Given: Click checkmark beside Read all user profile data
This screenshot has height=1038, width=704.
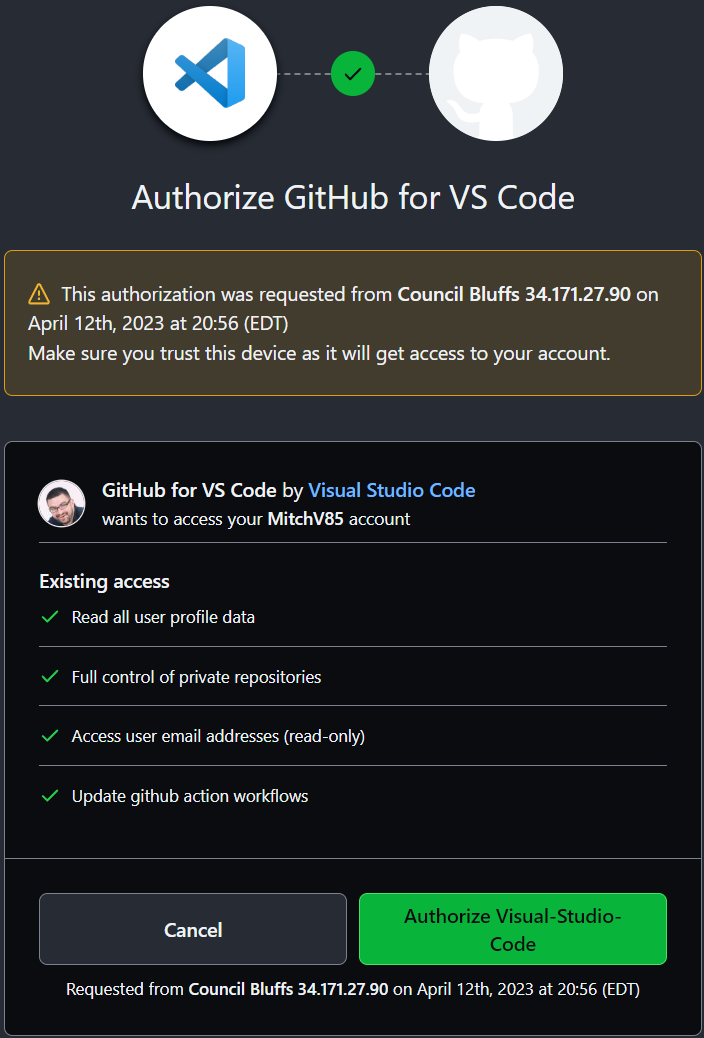Looking at the screenshot, I should click(49, 617).
